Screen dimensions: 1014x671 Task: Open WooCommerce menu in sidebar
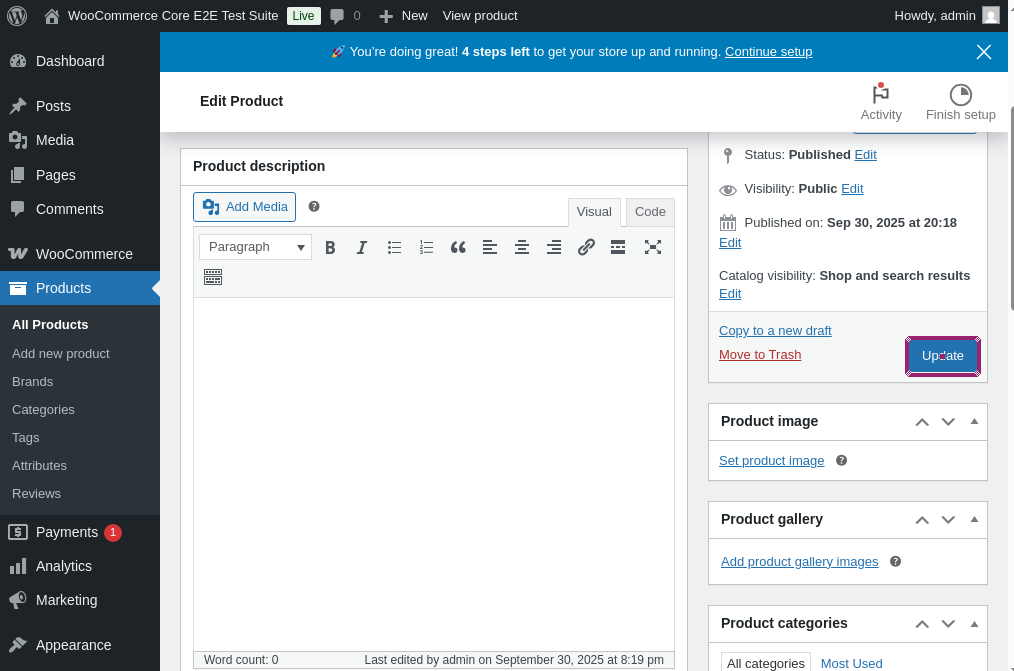[x=84, y=254]
